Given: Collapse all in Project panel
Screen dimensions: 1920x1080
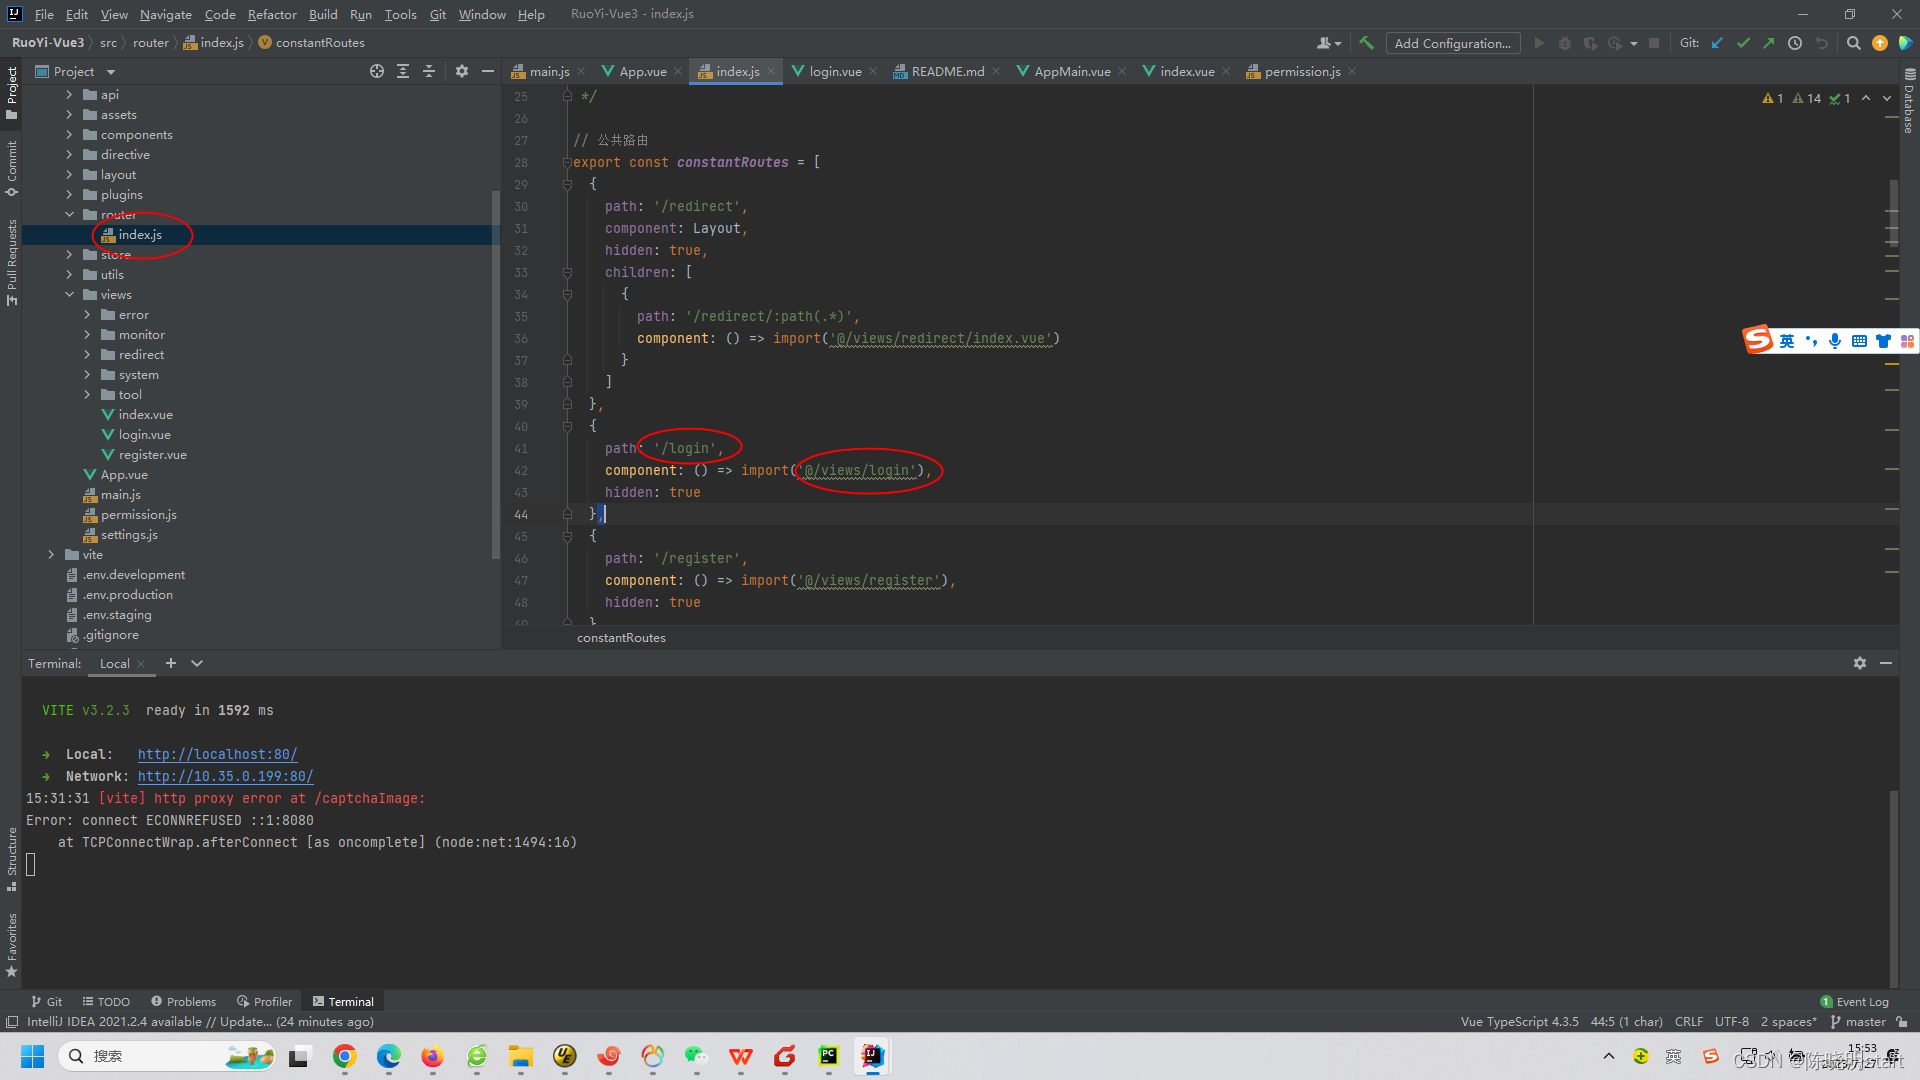Looking at the screenshot, I should click(429, 71).
